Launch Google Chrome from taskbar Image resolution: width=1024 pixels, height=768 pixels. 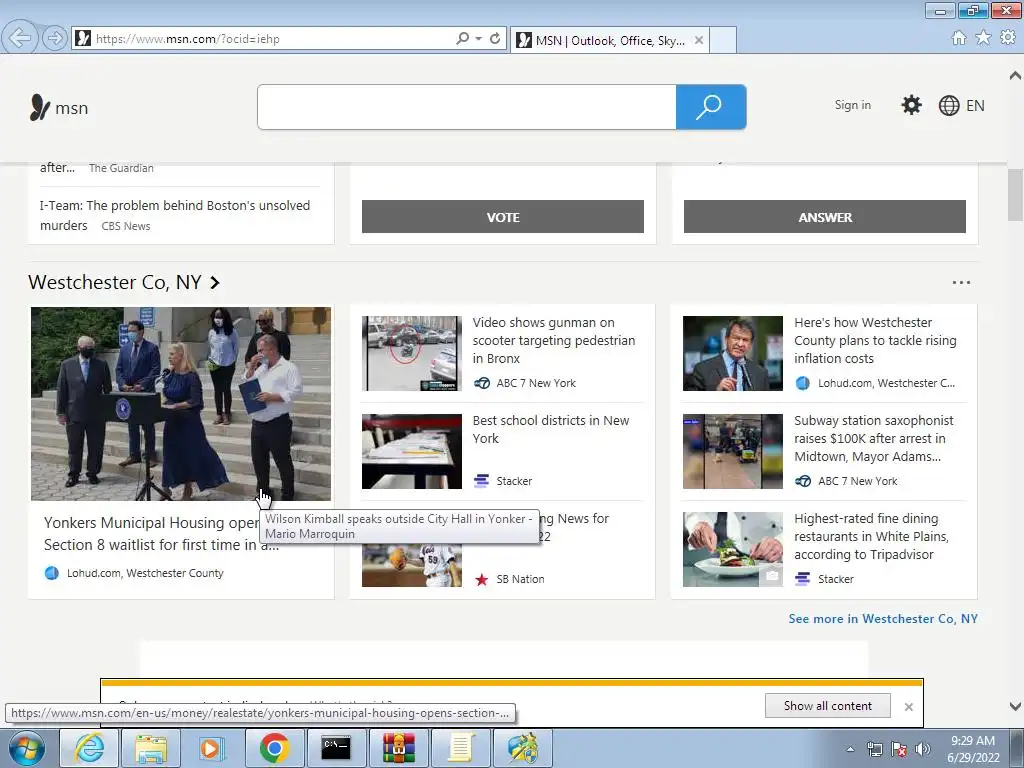pyautogui.click(x=274, y=748)
